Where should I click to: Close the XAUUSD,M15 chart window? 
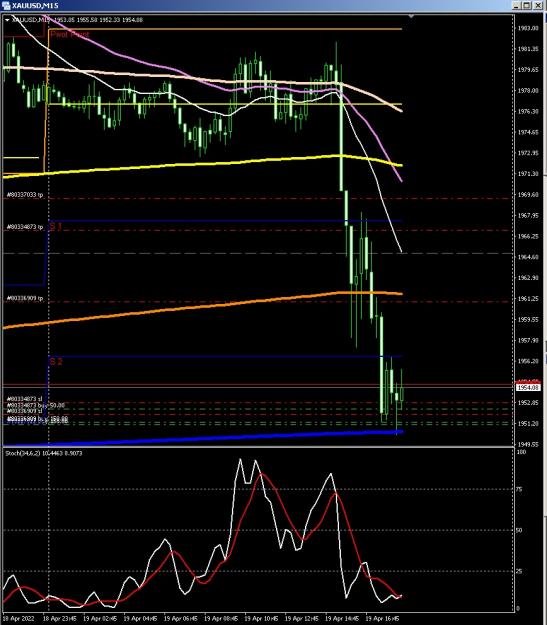pos(536,5)
